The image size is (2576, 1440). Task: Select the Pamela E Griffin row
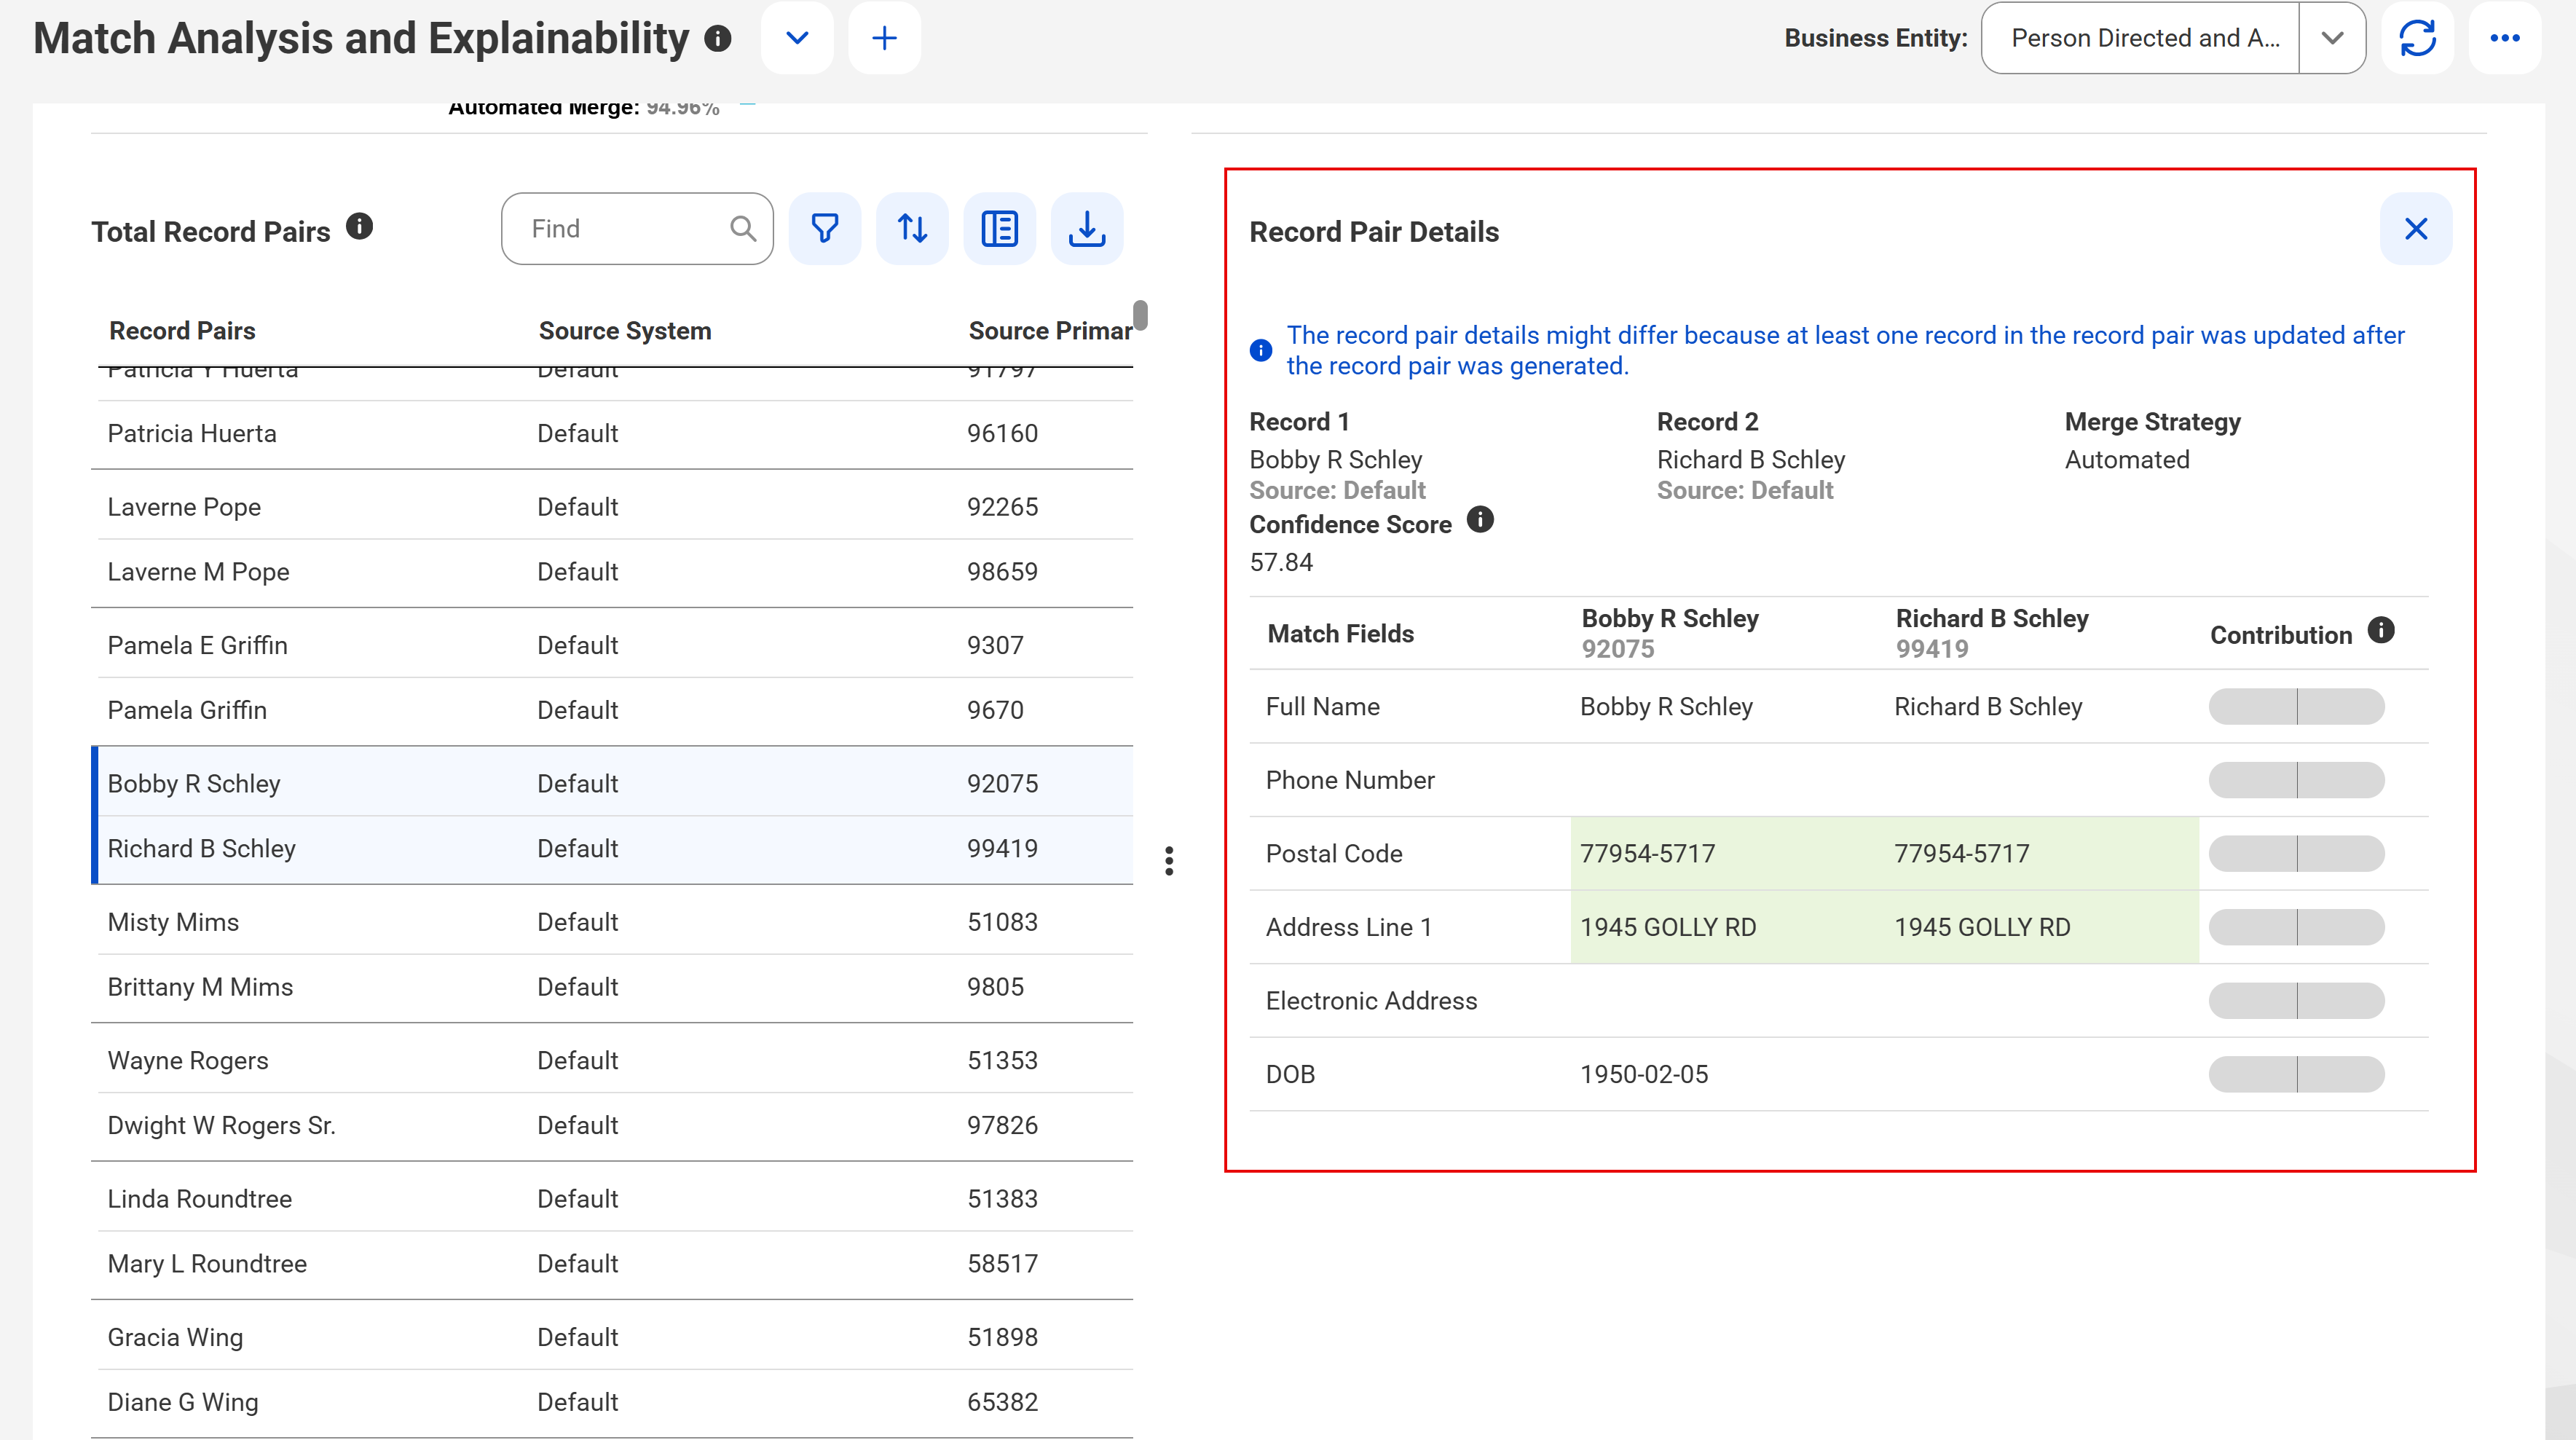coord(615,645)
